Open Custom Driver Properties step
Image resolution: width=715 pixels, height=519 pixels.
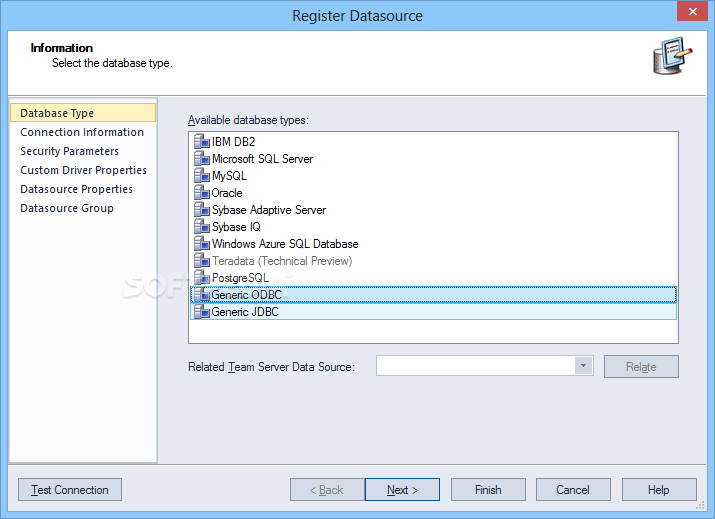coord(83,170)
